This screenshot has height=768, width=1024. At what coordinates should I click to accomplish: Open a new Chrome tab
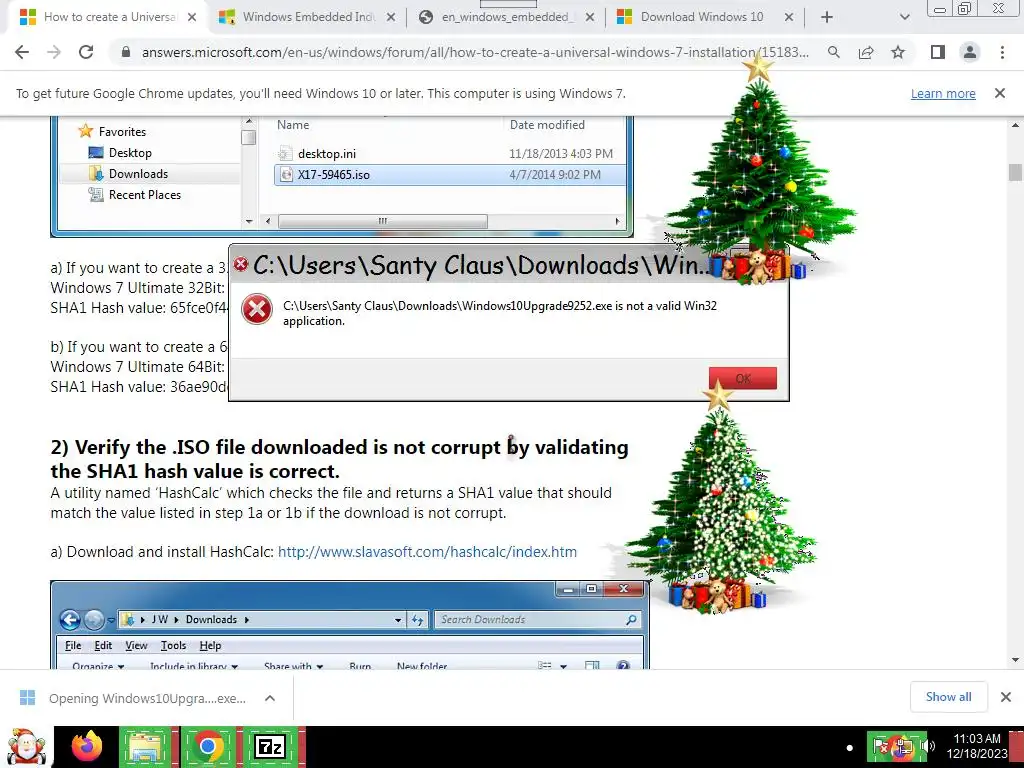(827, 18)
